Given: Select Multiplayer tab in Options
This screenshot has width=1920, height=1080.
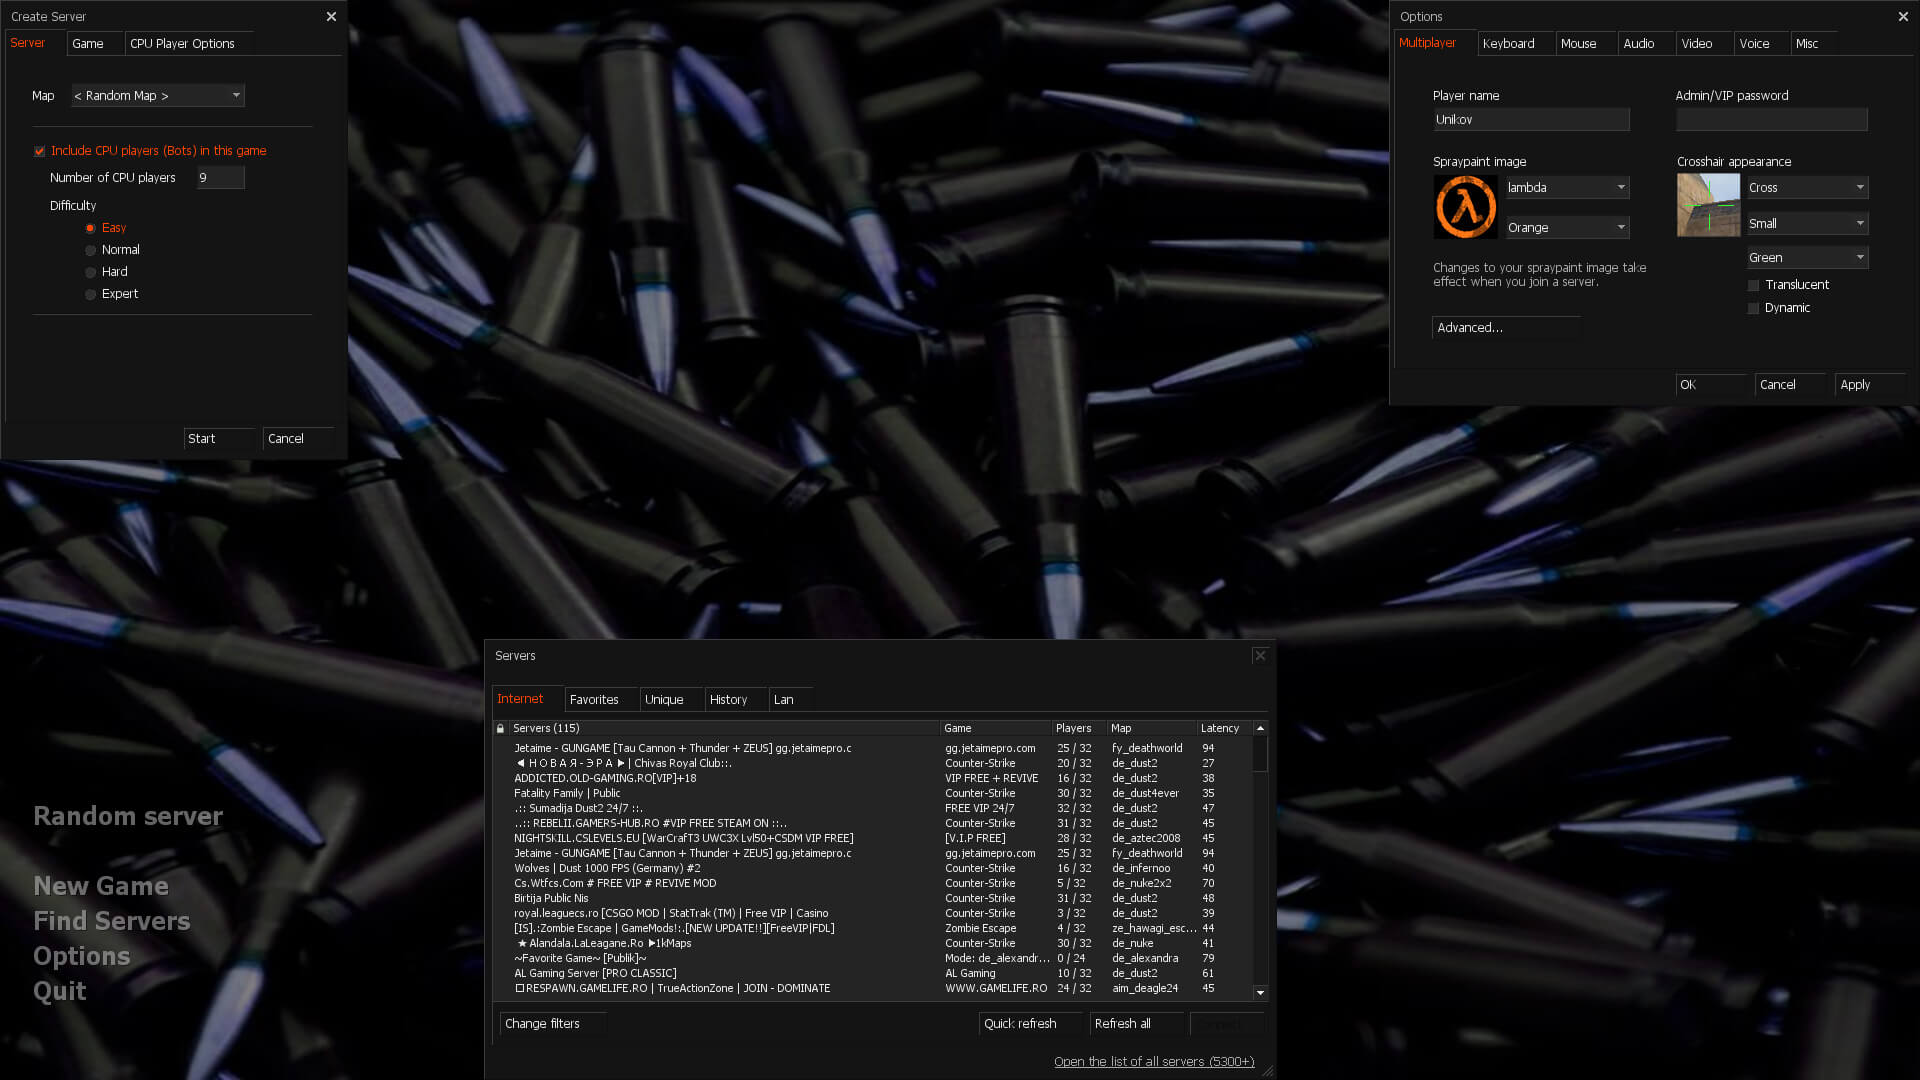Looking at the screenshot, I should pos(1434,43).
